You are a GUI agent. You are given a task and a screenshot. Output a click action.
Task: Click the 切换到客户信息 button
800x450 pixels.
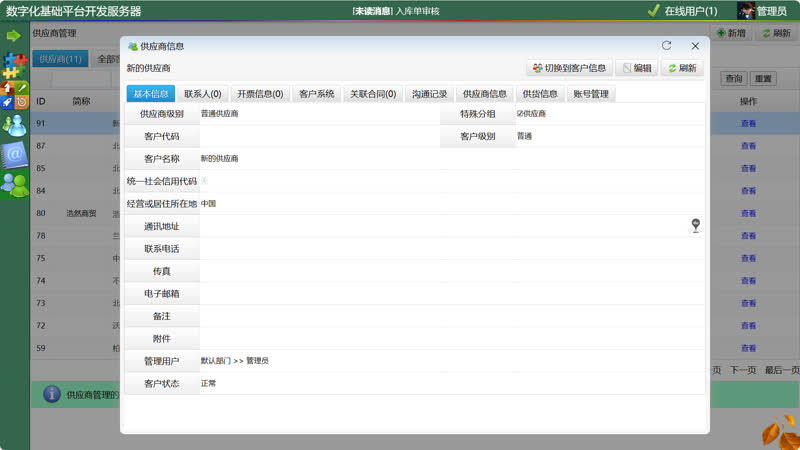(569, 68)
